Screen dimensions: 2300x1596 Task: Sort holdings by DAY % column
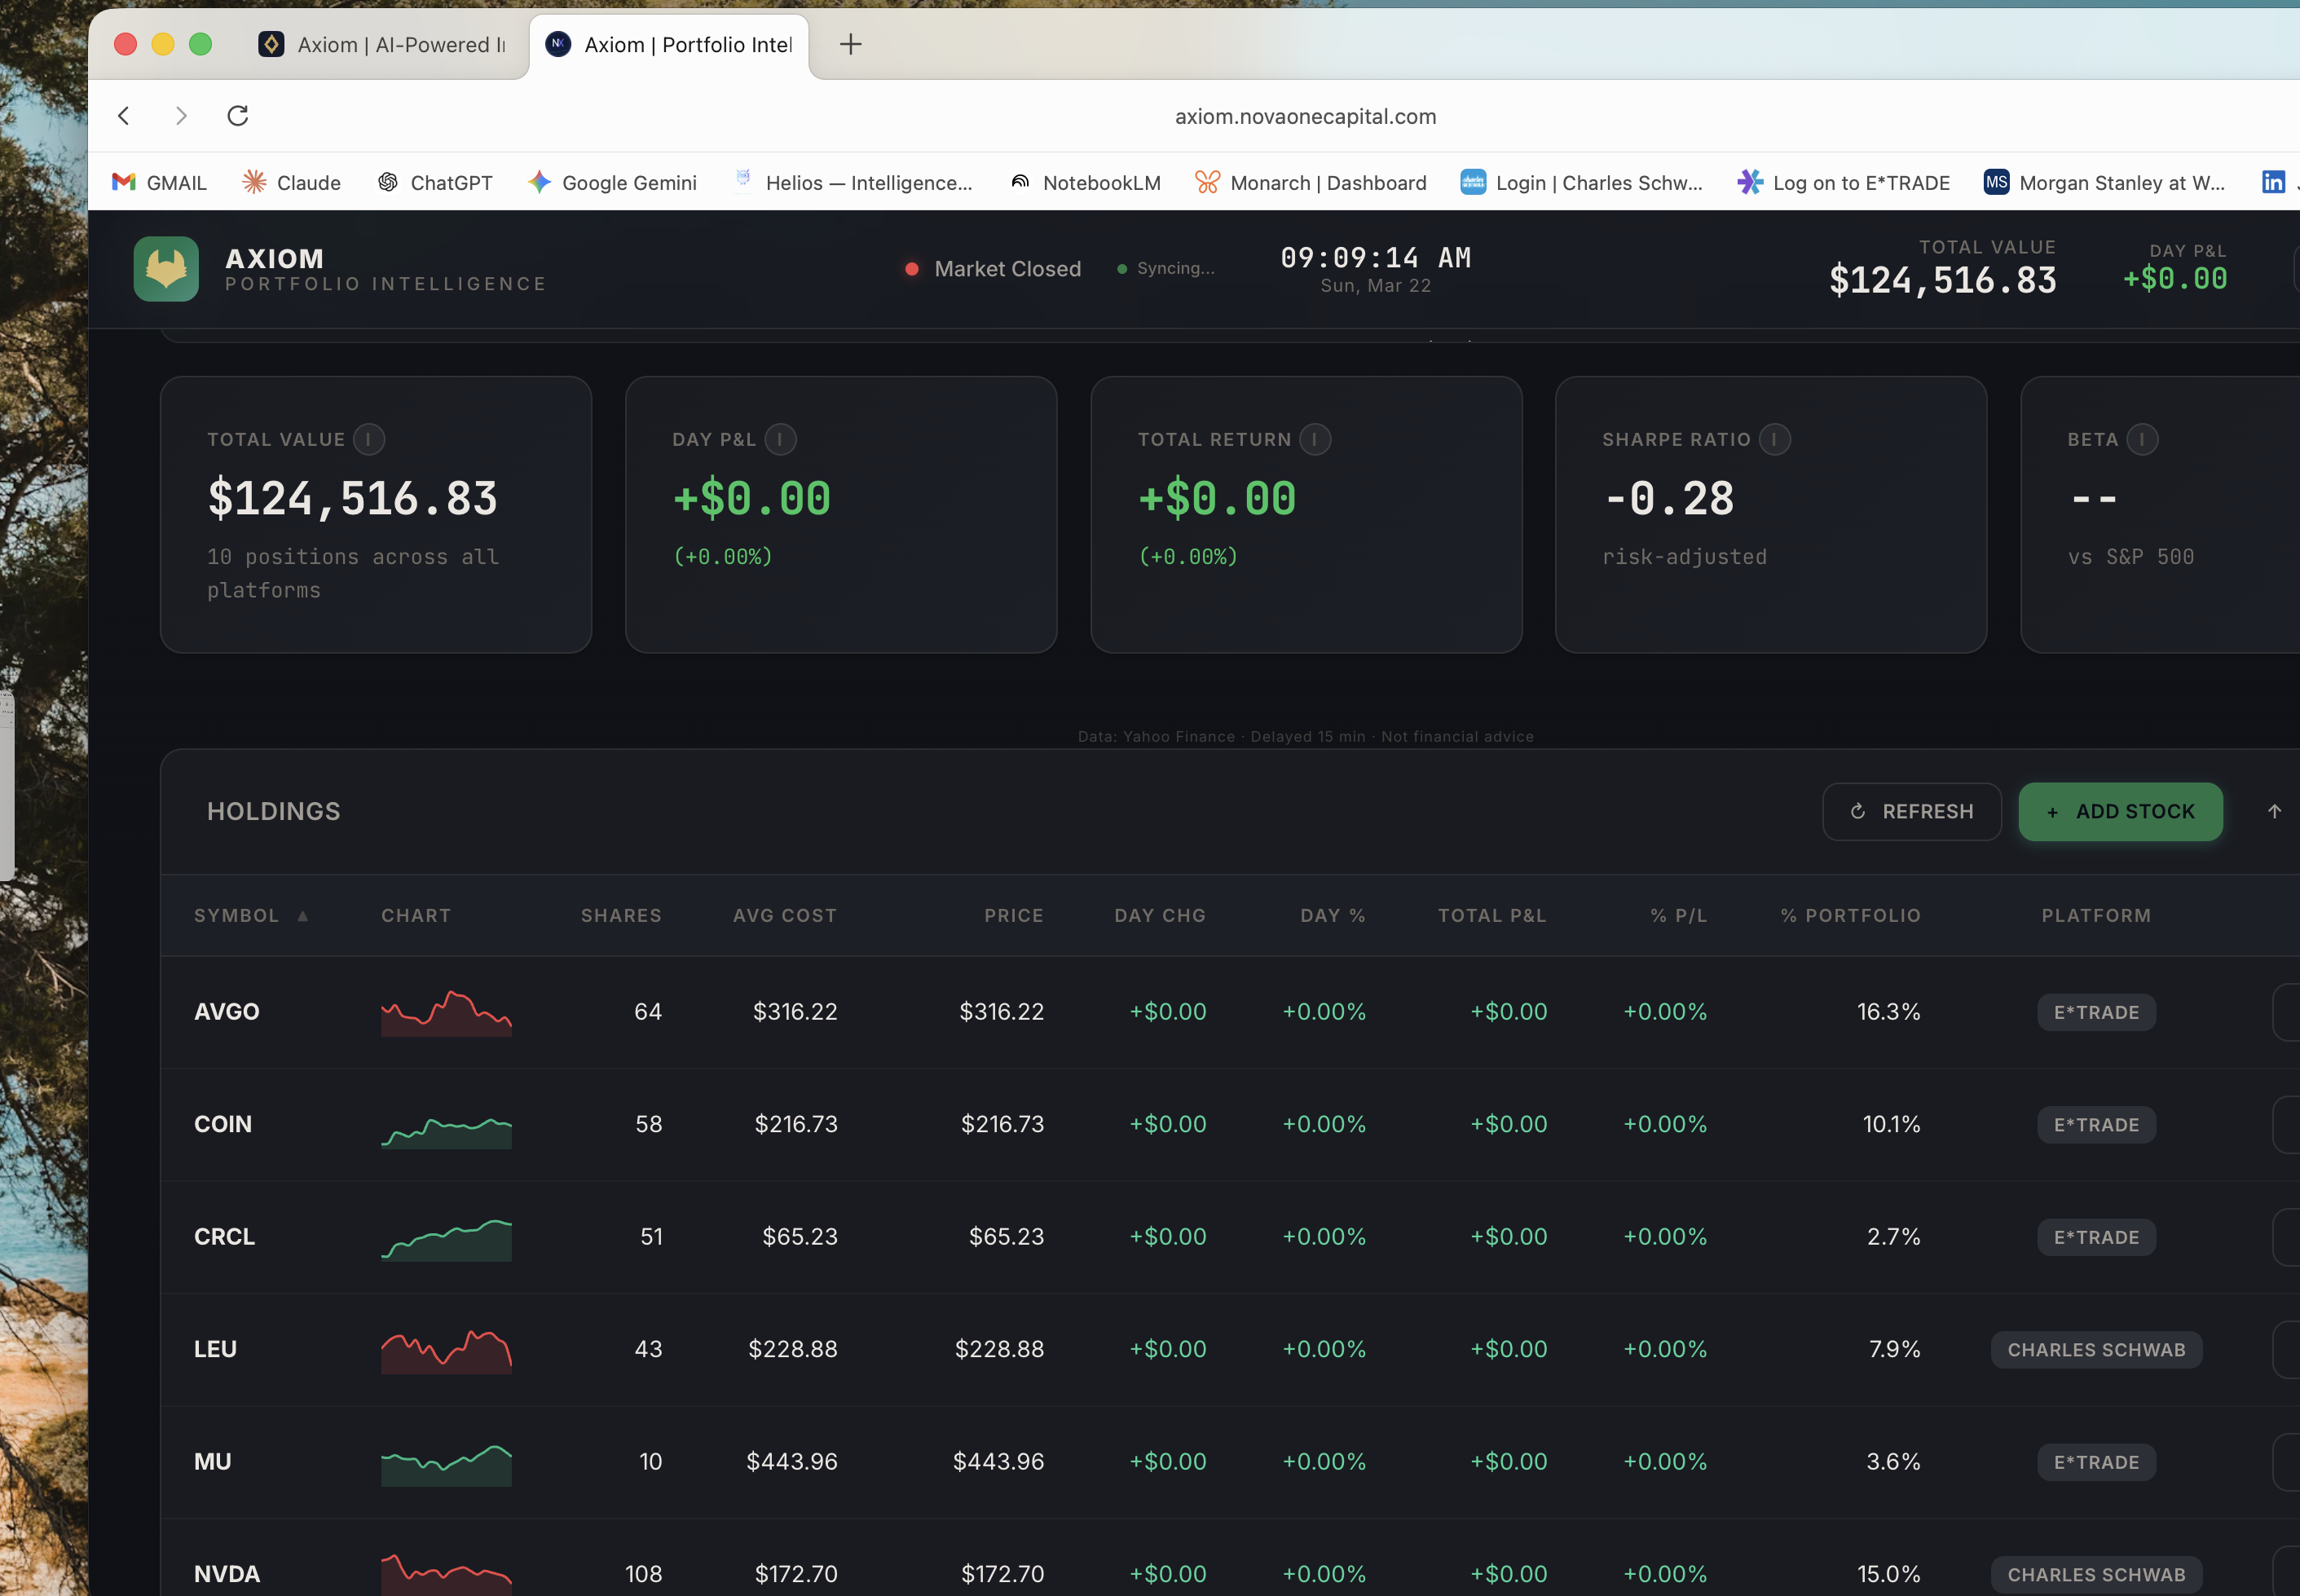[x=1332, y=915]
